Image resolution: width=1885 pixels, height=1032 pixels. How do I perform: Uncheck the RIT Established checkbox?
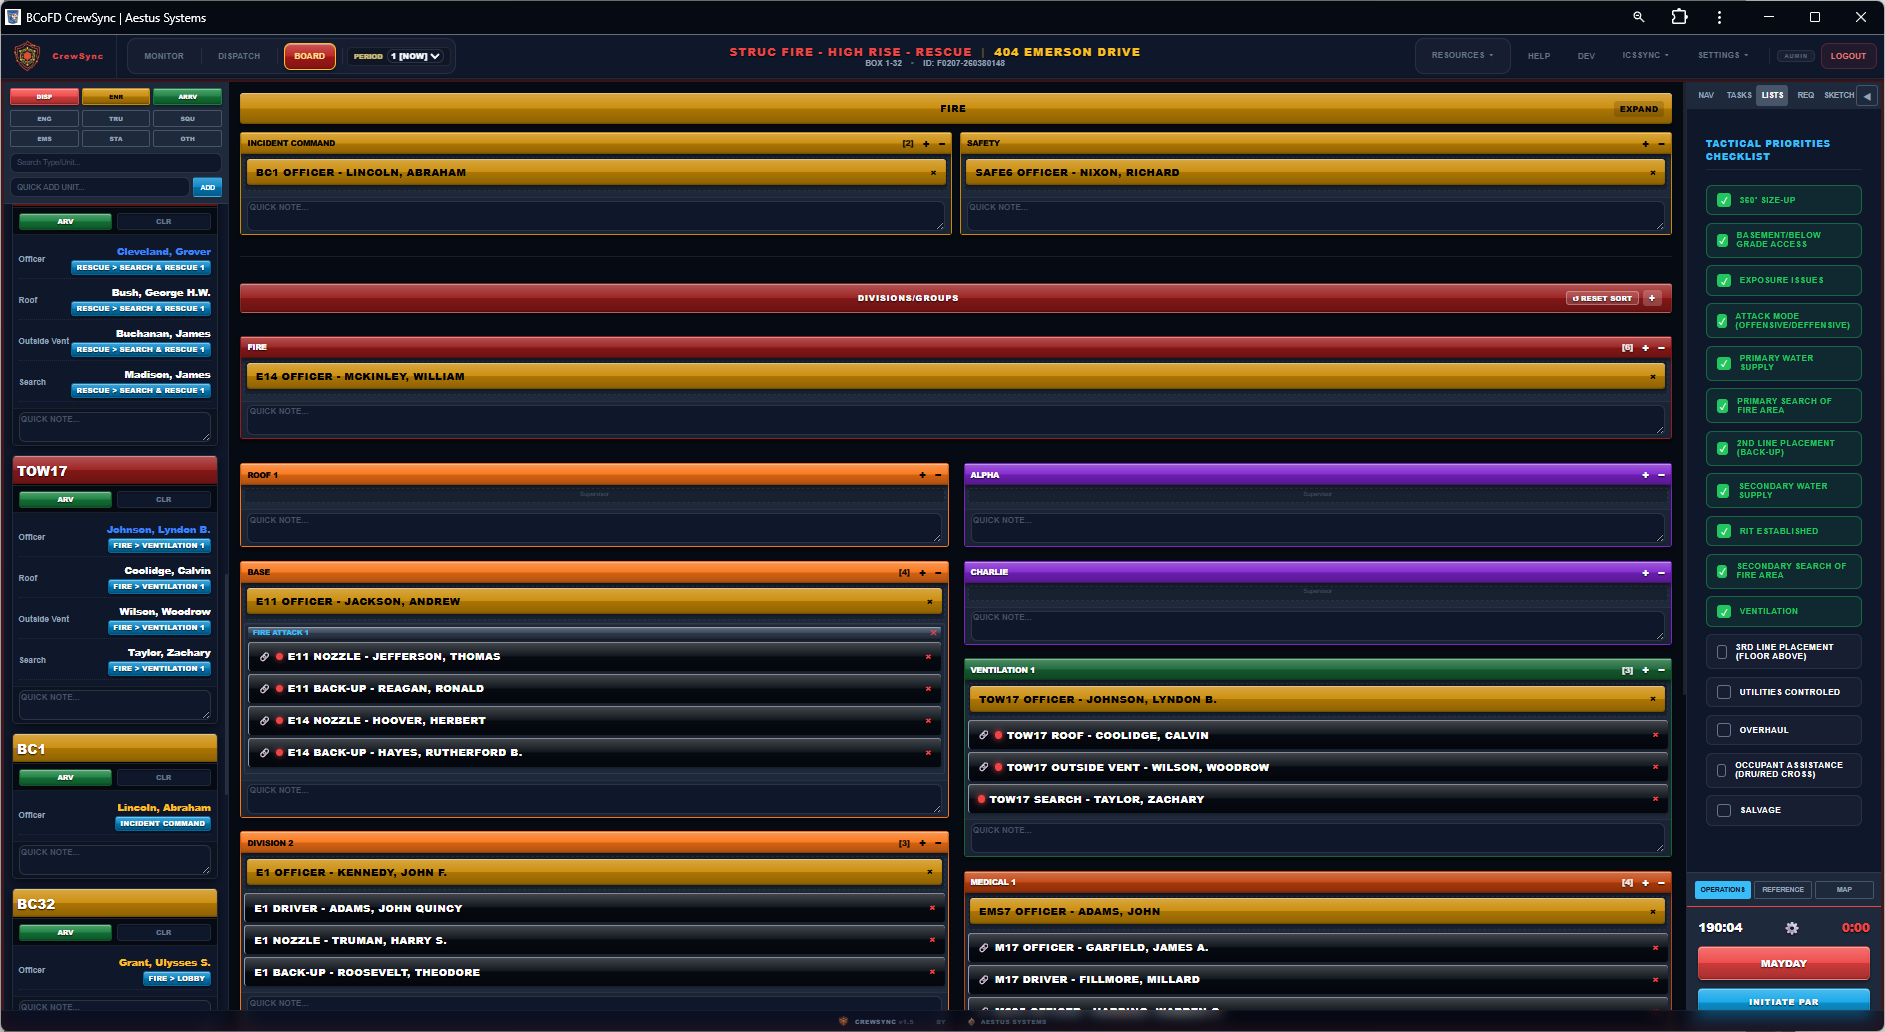1724,531
